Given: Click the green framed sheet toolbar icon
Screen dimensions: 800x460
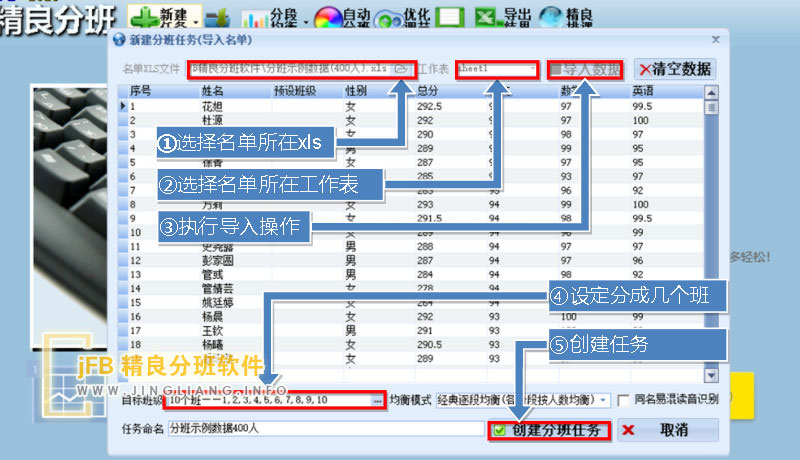Looking at the screenshot, I should (x=449, y=17).
